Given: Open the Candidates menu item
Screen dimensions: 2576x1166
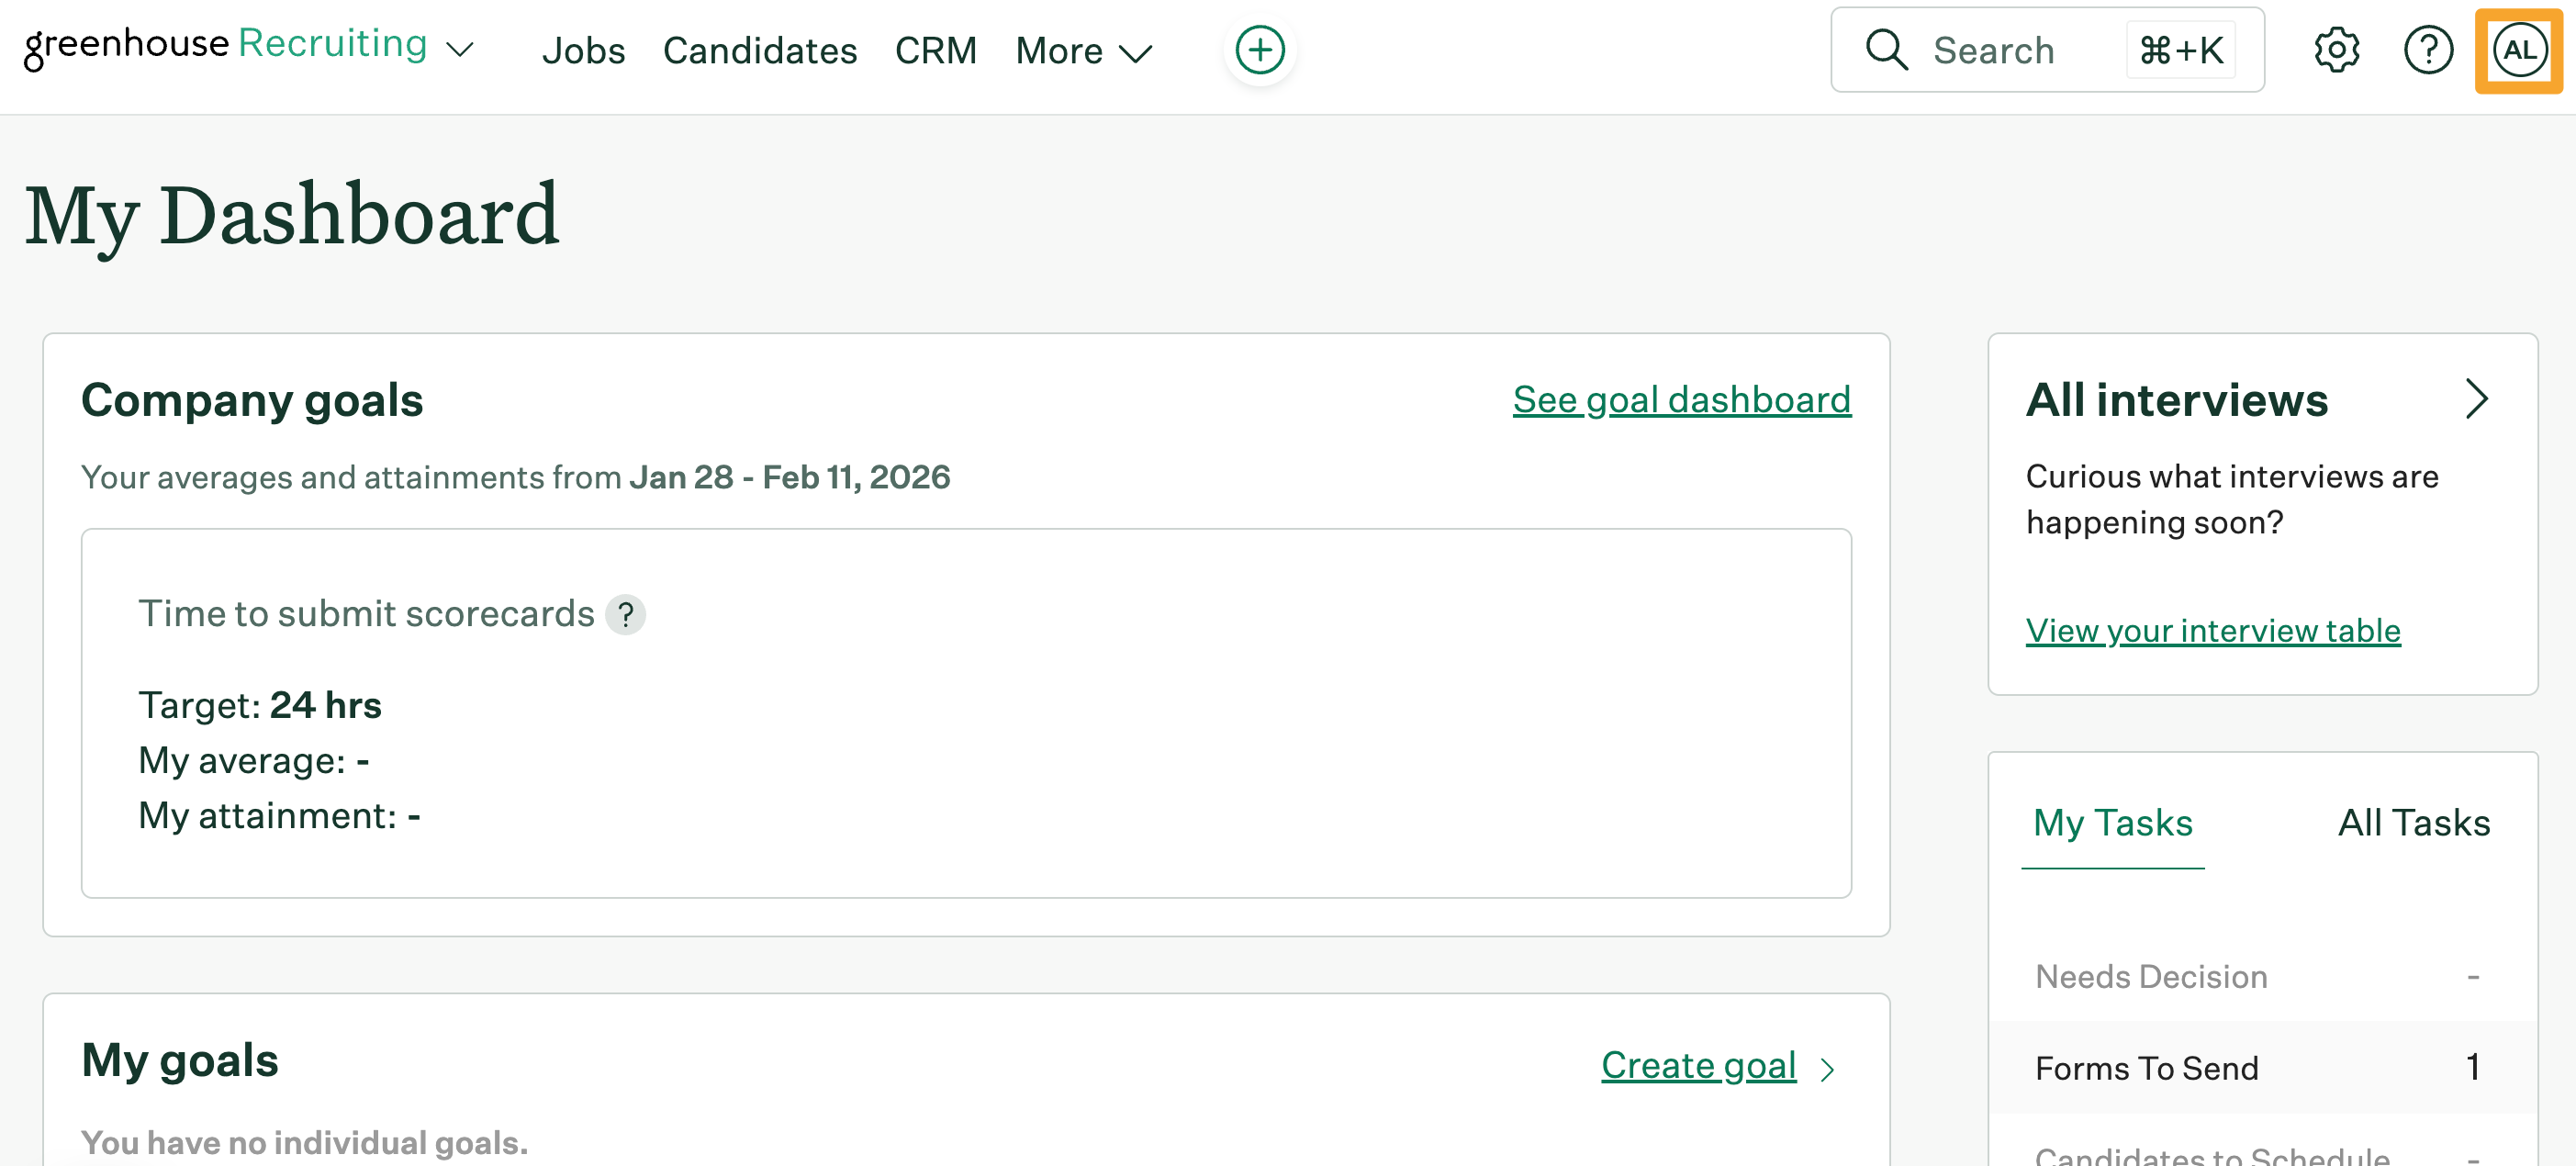Looking at the screenshot, I should [x=759, y=51].
